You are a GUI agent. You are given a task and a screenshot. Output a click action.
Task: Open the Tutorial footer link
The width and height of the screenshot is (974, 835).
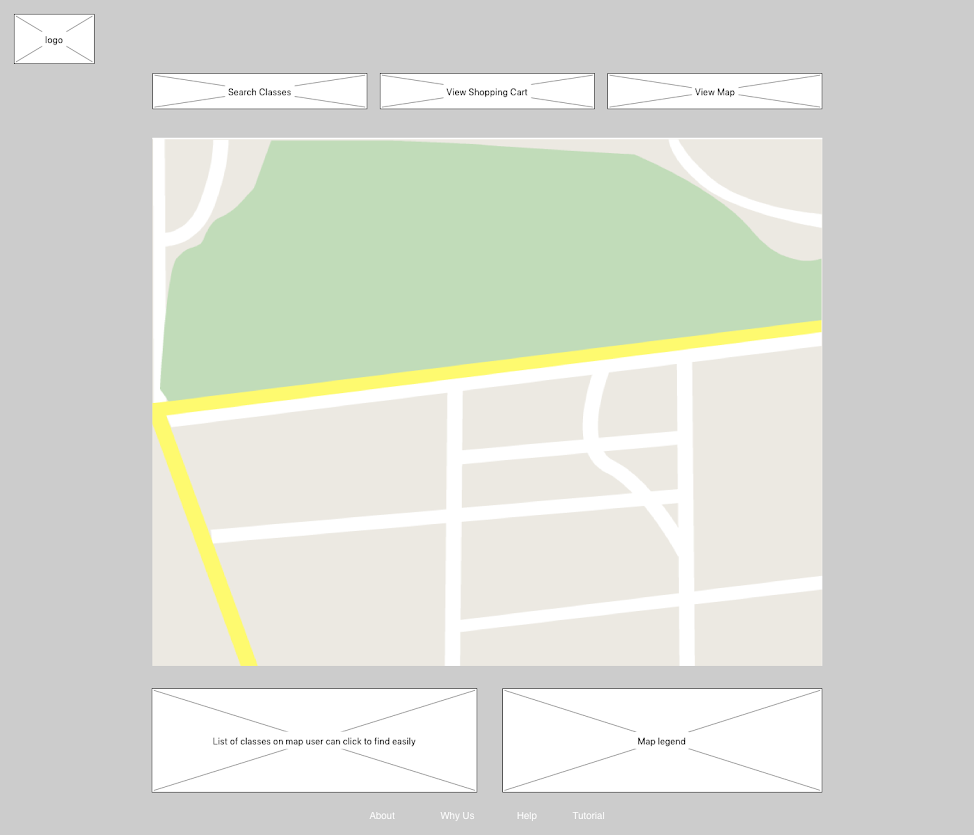coord(588,816)
